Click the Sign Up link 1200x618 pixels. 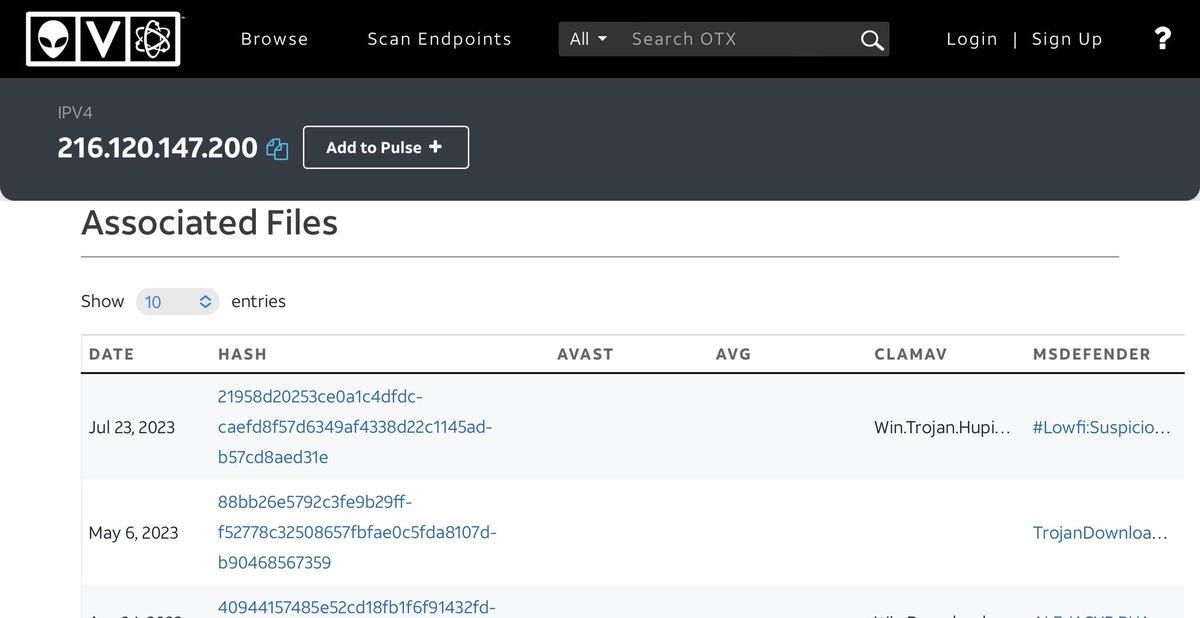click(x=1066, y=39)
